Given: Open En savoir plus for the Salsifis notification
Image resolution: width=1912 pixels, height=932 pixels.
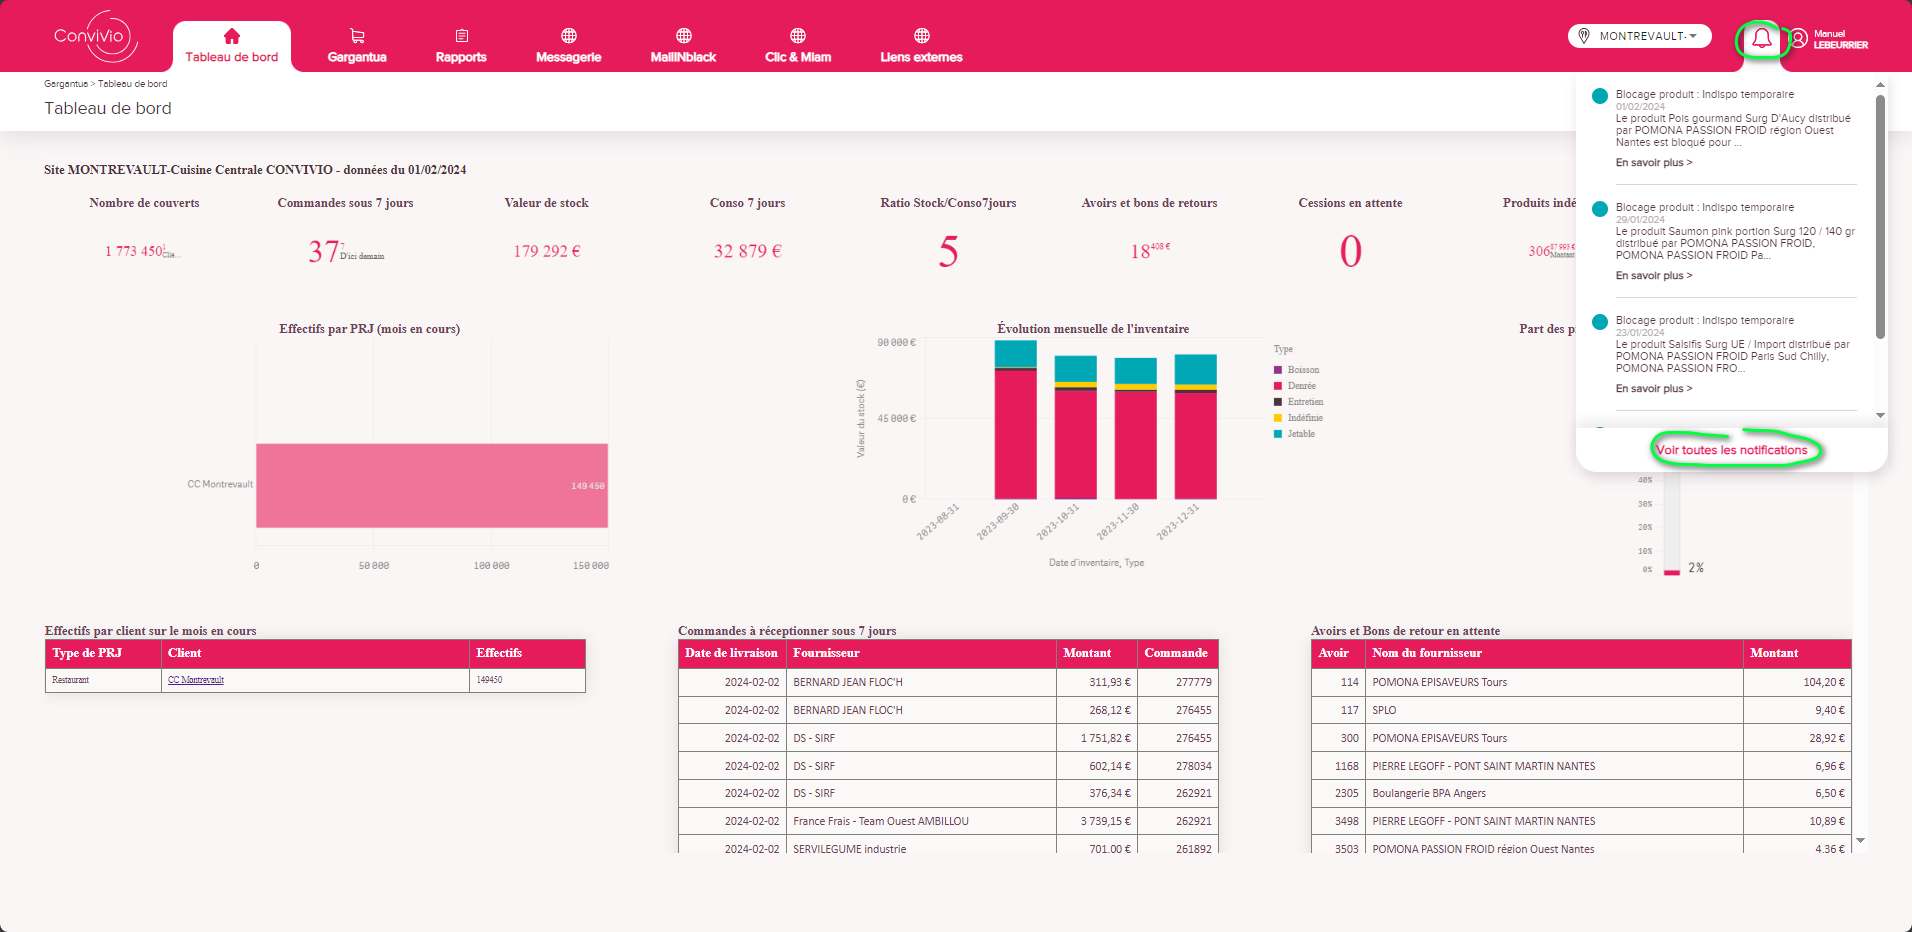Looking at the screenshot, I should pyautogui.click(x=1654, y=389).
